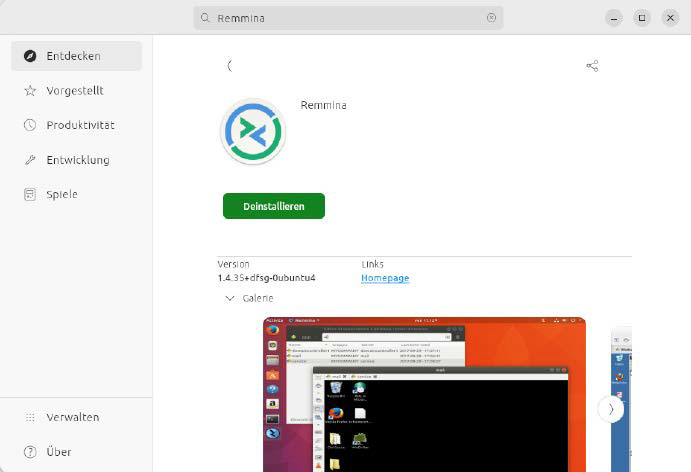Click the Version label
The width and height of the screenshot is (691, 472).
click(234, 264)
